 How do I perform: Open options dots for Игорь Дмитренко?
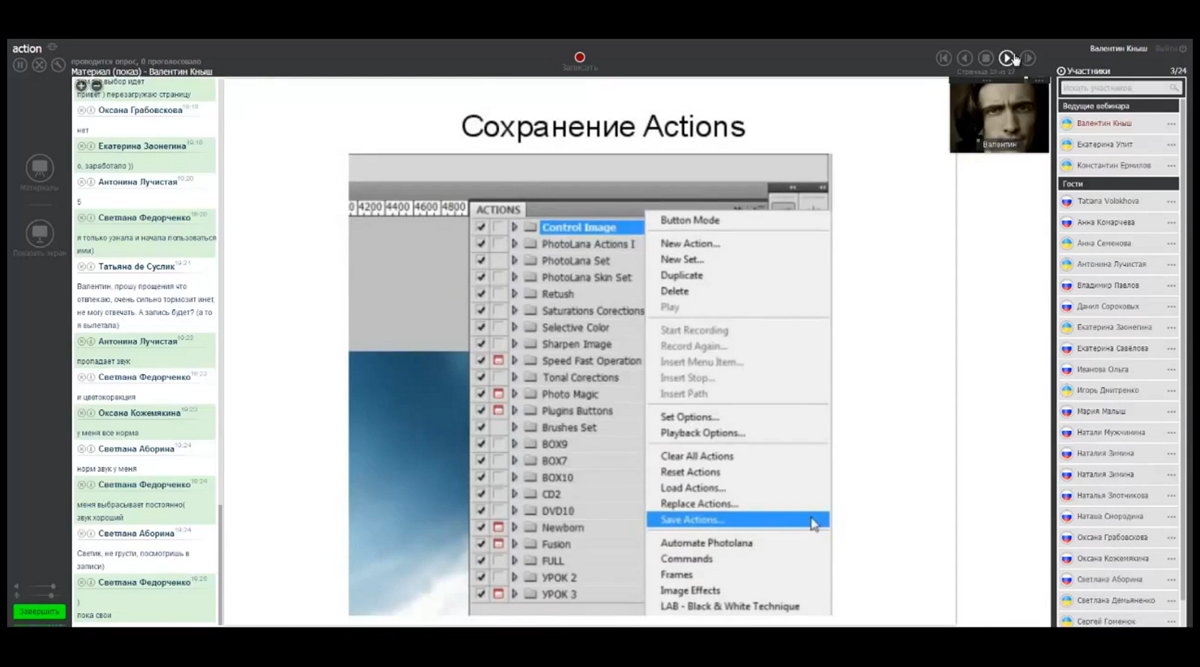click(1171, 390)
